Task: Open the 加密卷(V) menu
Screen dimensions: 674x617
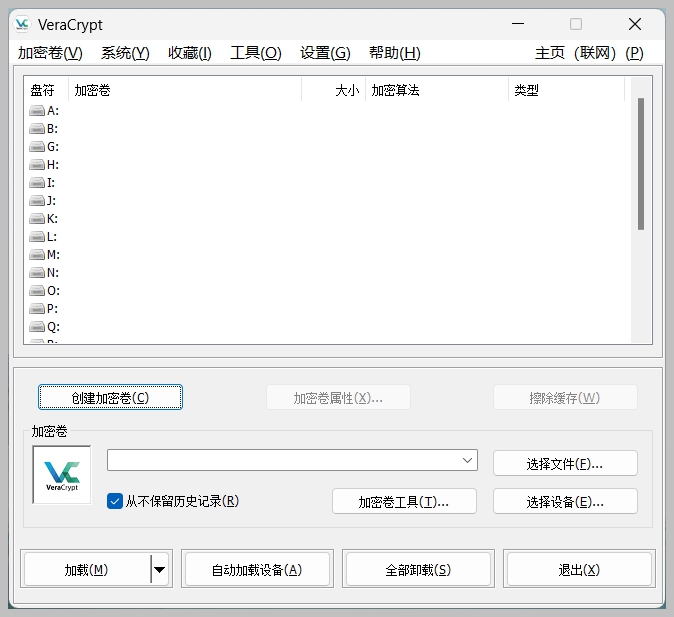Action: coord(50,53)
